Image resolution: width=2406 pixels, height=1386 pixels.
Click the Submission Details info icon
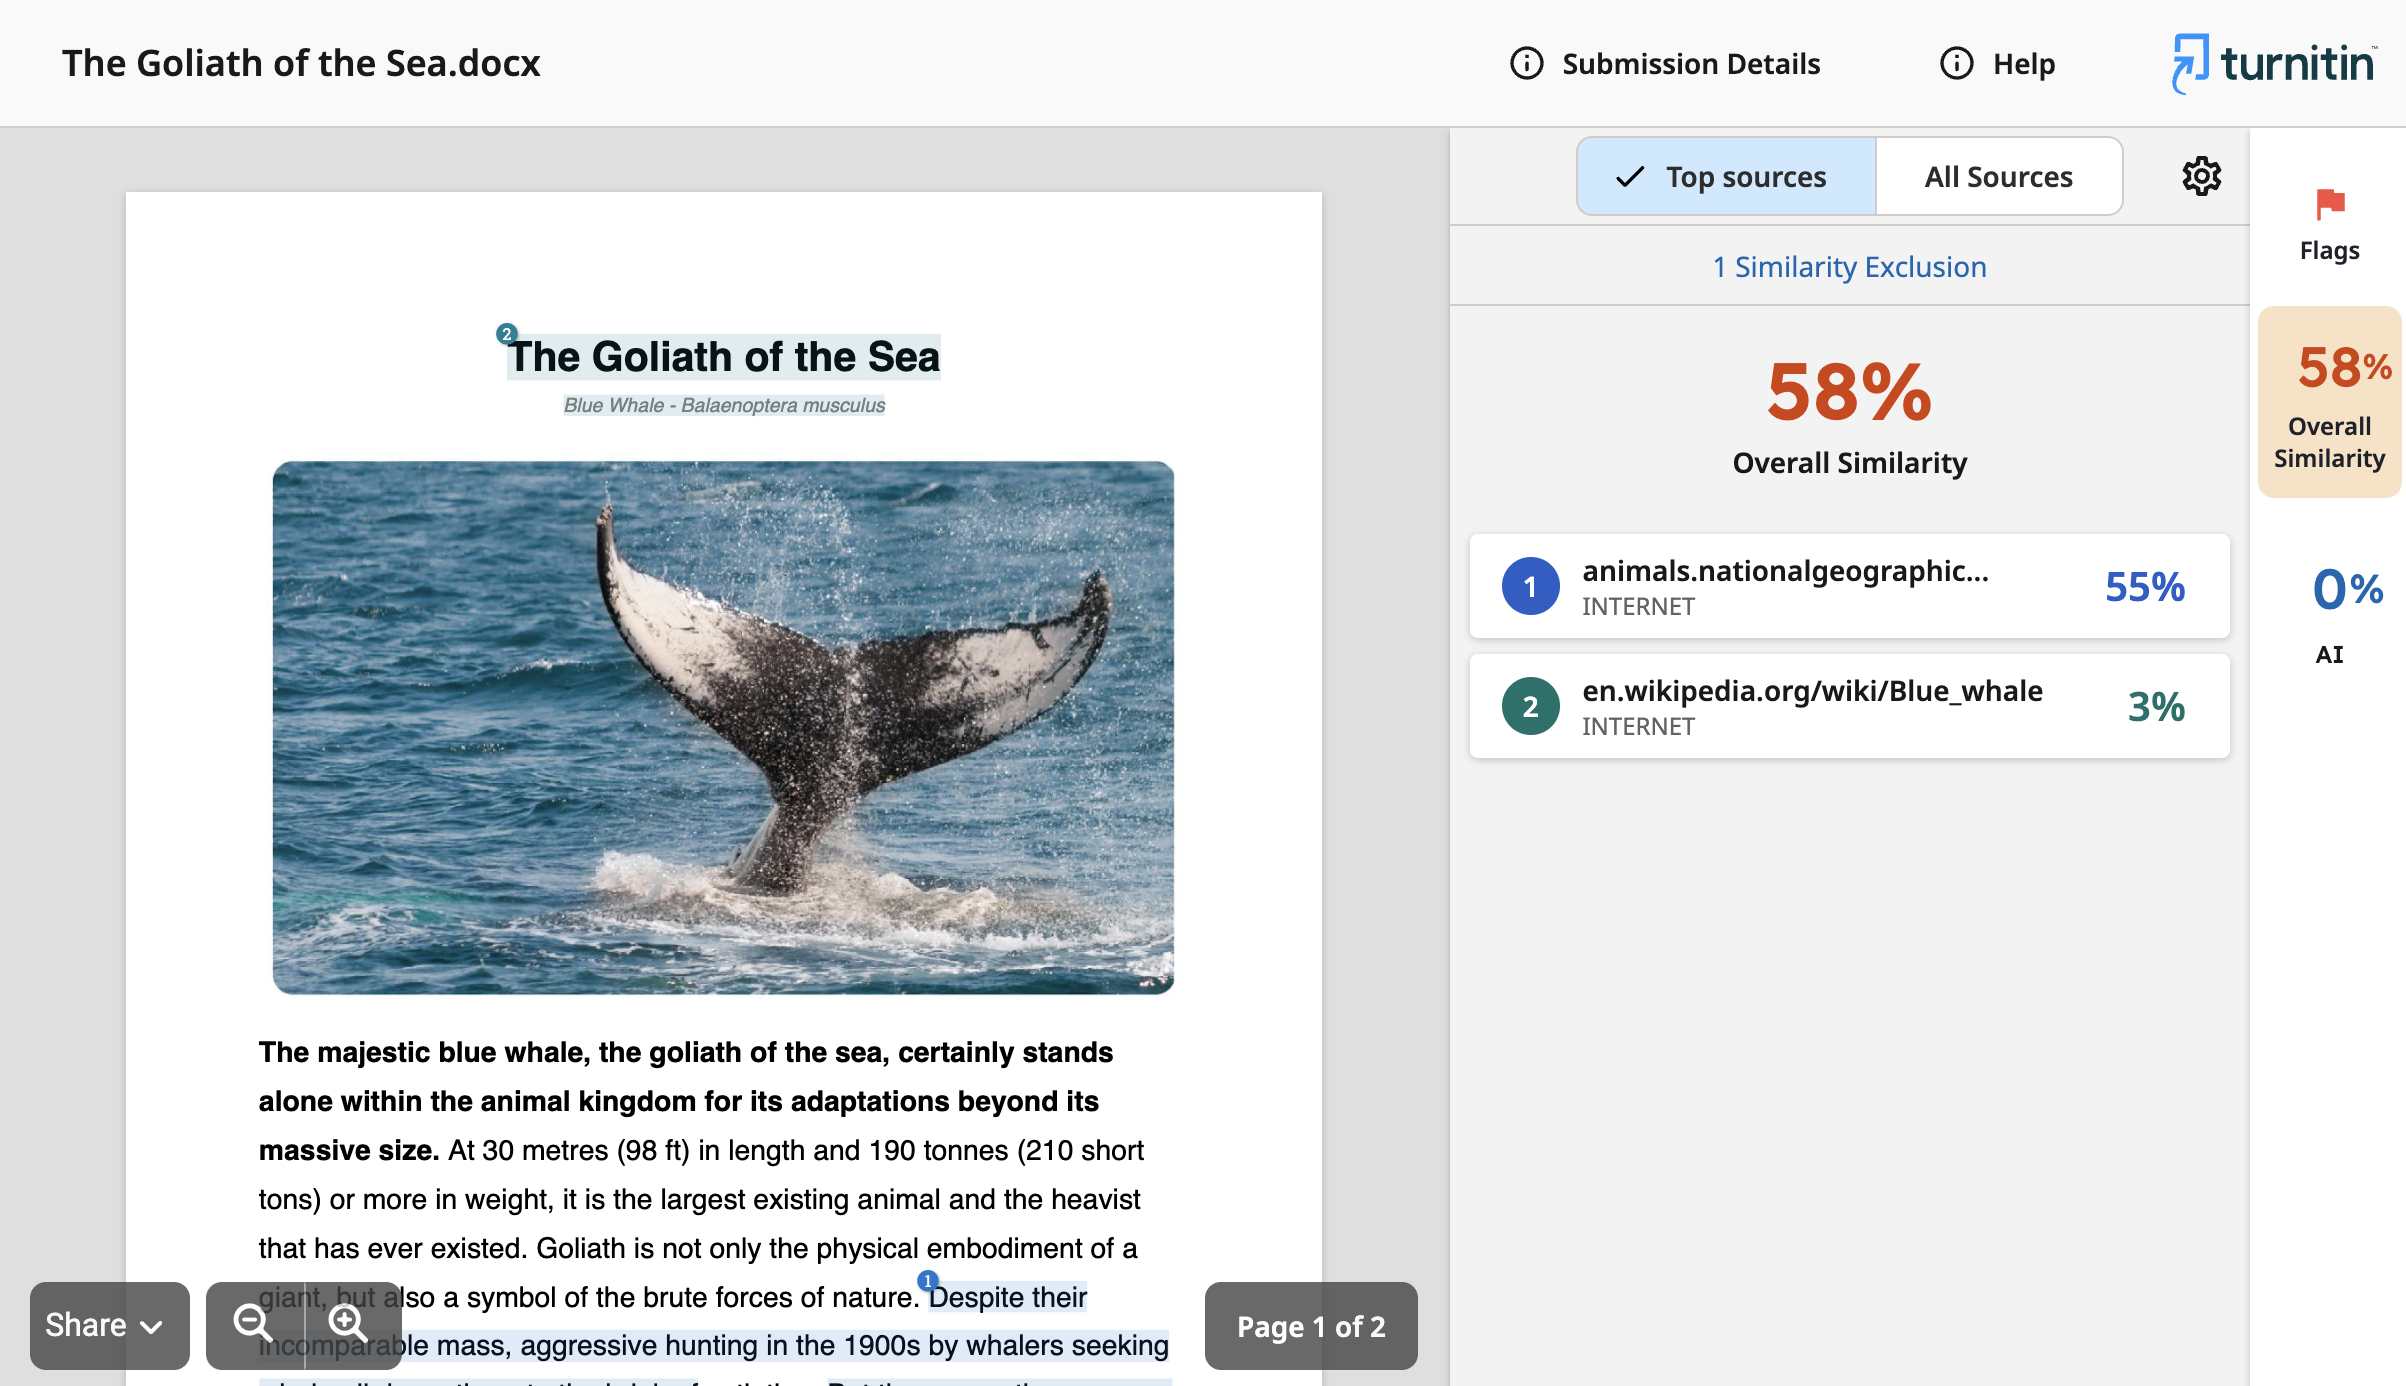coord(1525,63)
